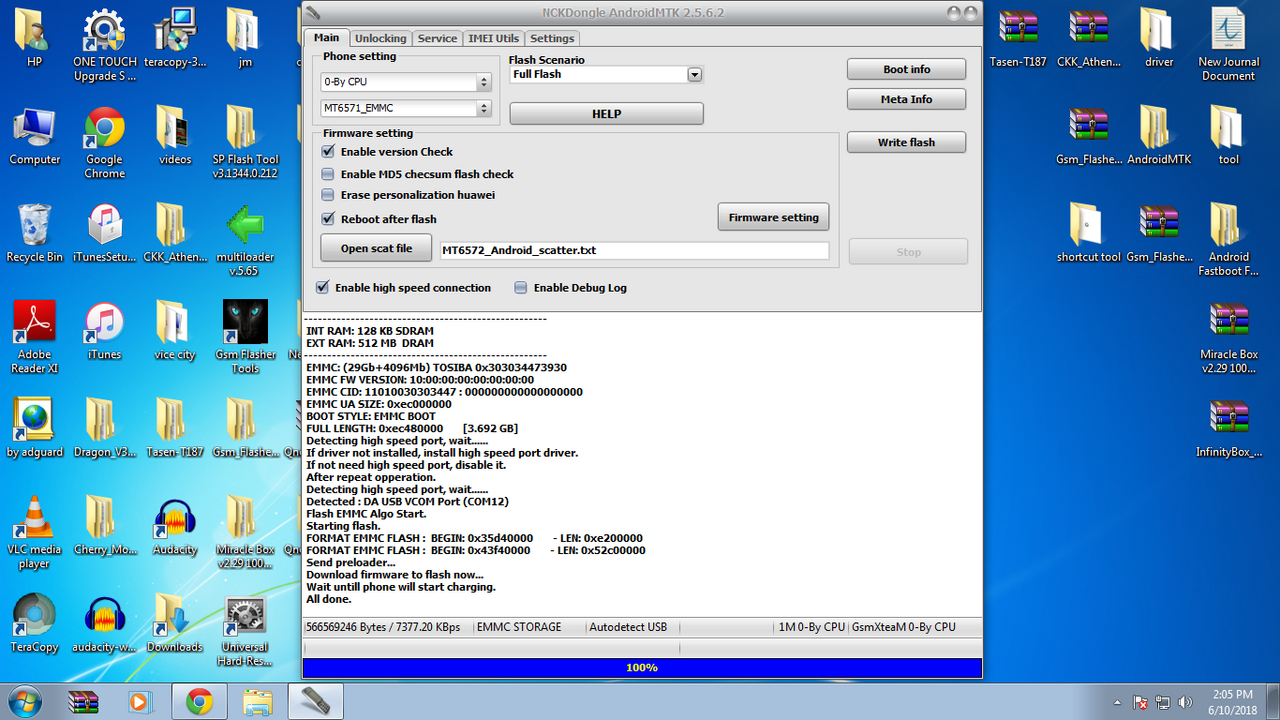Screen dimensions: 1280x720
Task: Open the Windows Start menu
Action: 24,701
